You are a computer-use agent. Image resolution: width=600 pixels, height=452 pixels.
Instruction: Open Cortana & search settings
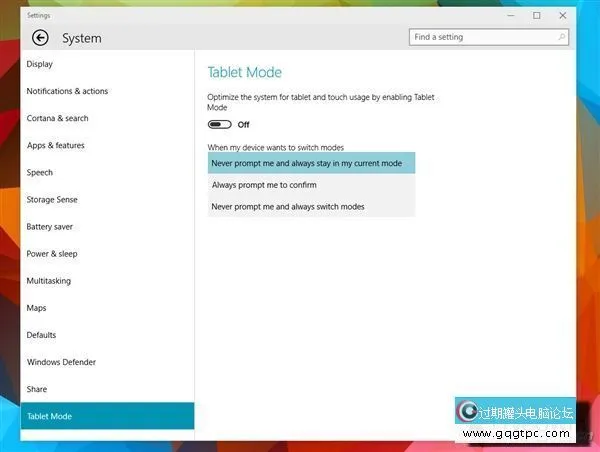[57, 118]
